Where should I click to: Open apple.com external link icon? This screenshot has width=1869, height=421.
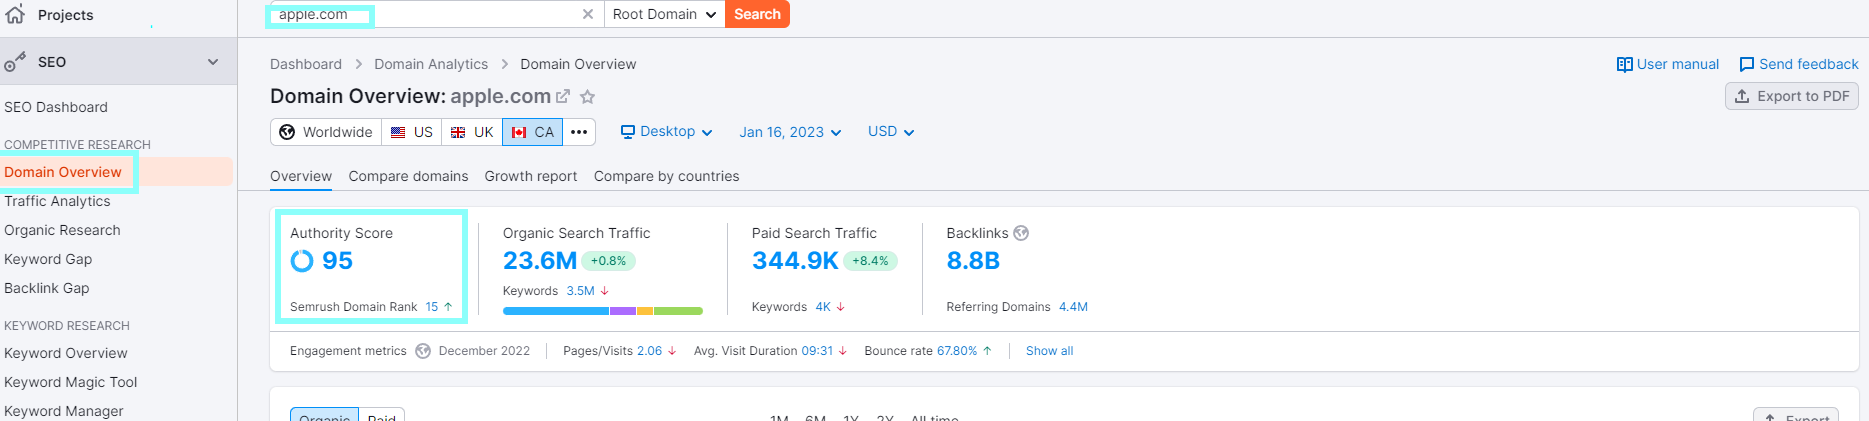[563, 97]
